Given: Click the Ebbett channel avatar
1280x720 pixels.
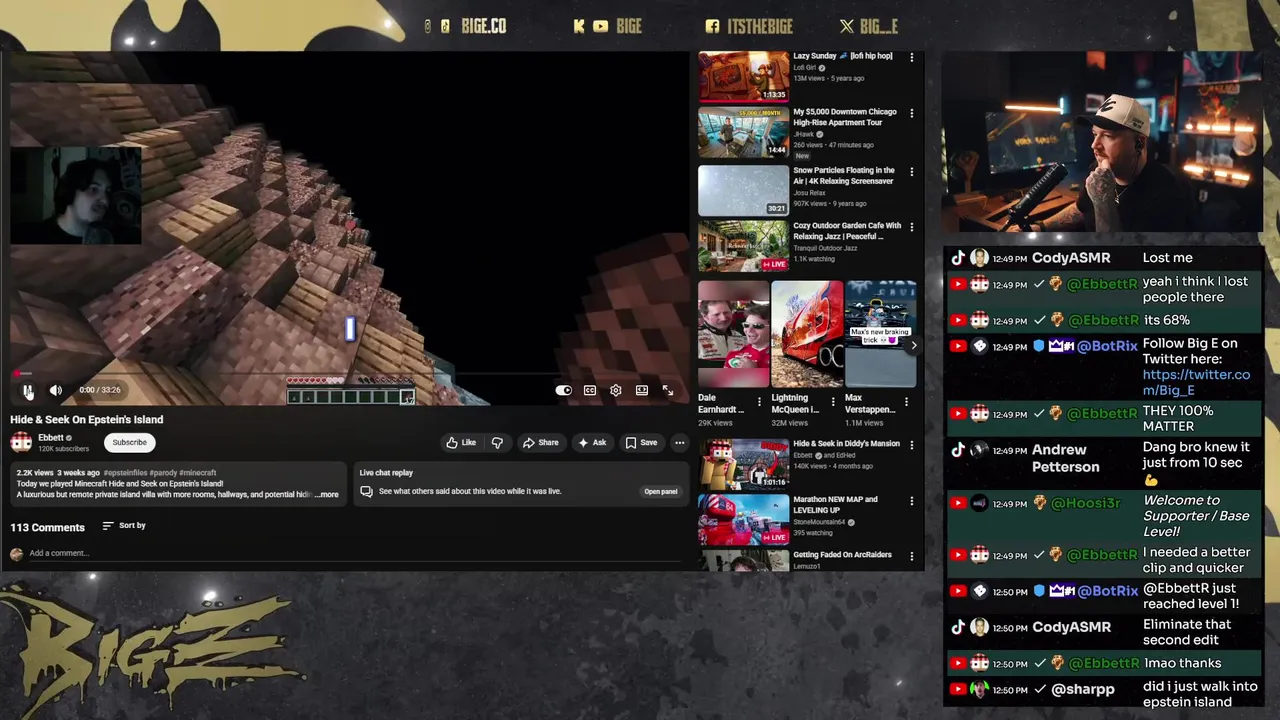Looking at the screenshot, I should click(21, 442).
